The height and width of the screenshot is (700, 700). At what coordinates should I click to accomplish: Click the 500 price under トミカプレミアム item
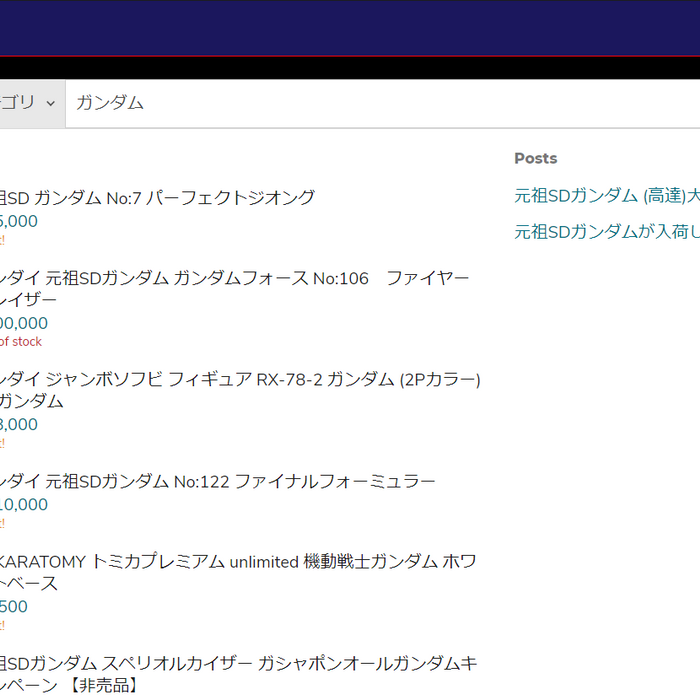point(14,607)
